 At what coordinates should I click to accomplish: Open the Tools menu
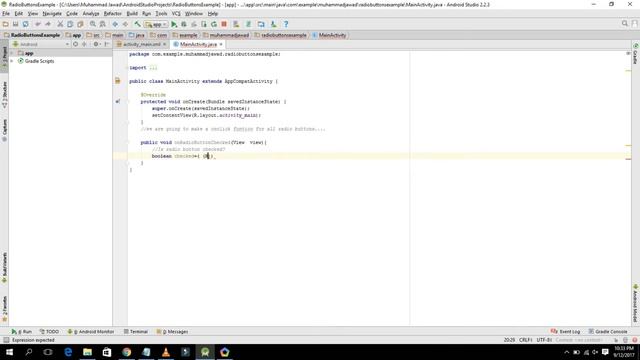coord(161,13)
